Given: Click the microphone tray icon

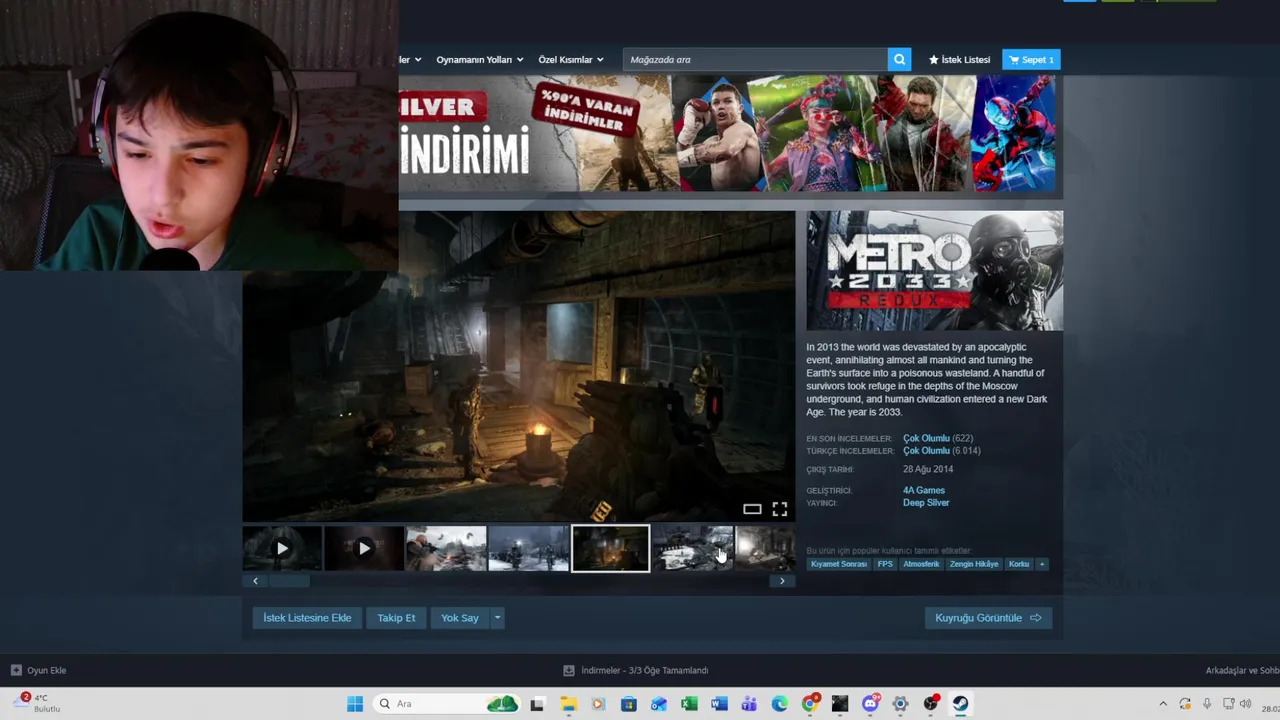Looking at the screenshot, I should pos(1207,704).
